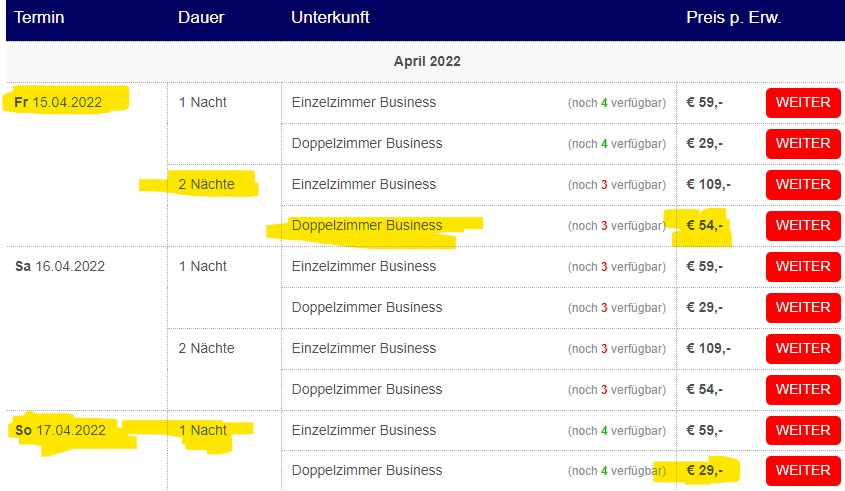Click WEITER for Saturday 1 Nacht Doppelzimmer €29
Screen dimensions: 845x491
click(803, 307)
